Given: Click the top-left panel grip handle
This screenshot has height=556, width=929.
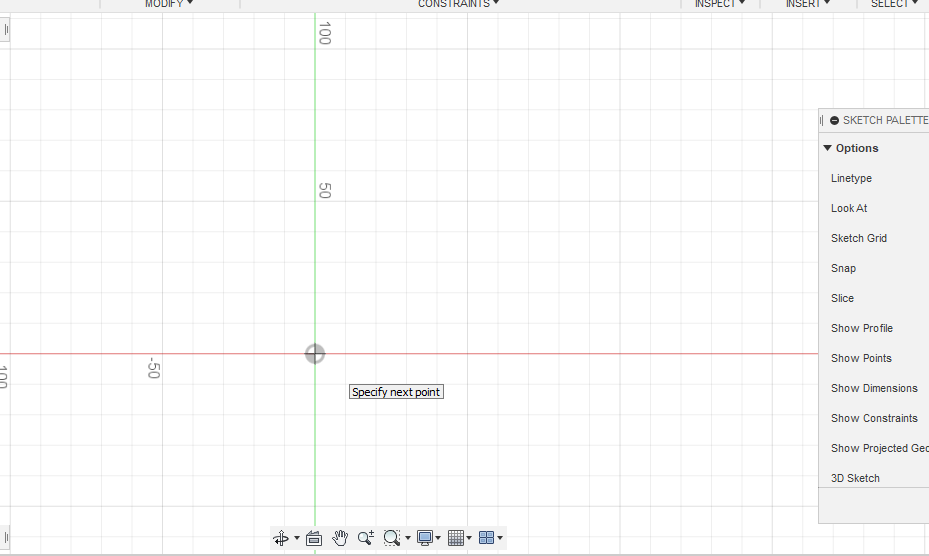Looking at the screenshot, I should coord(6,29).
